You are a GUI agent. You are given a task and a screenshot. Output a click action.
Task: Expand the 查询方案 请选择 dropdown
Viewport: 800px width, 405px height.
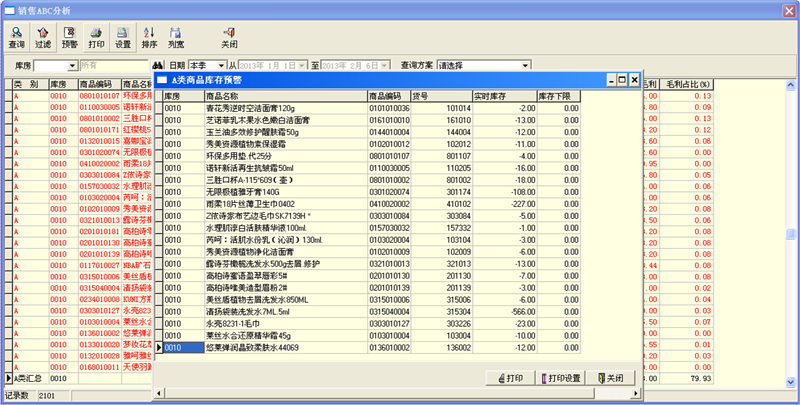[525, 66]
